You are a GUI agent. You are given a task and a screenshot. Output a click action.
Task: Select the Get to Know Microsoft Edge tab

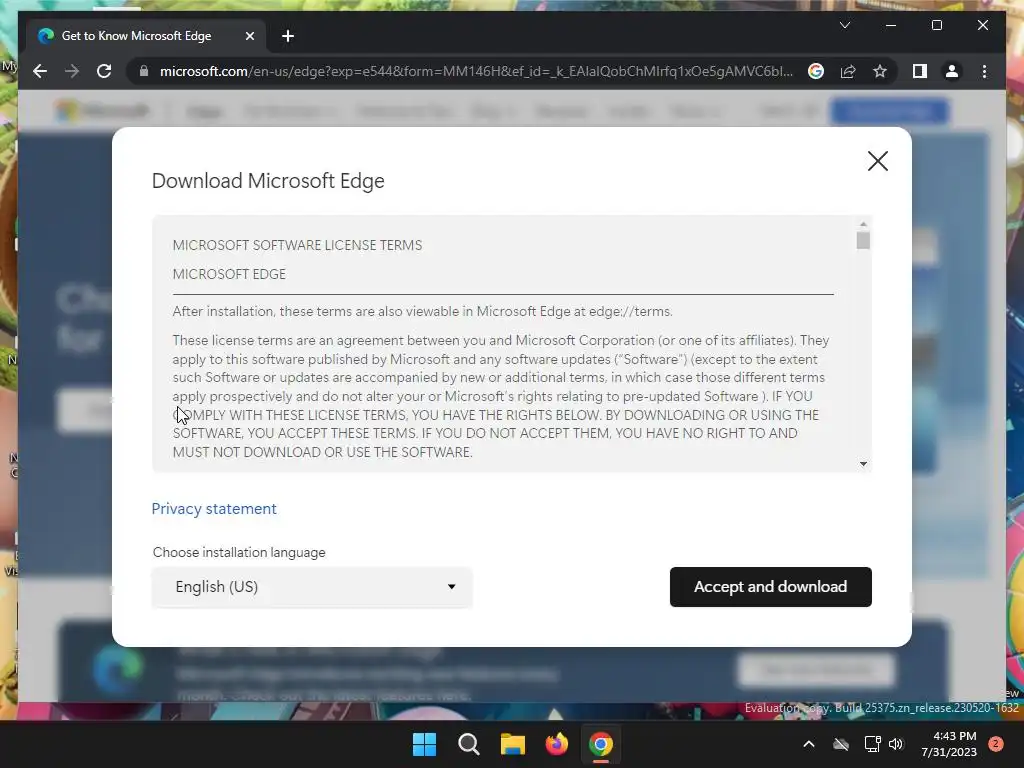146,36
